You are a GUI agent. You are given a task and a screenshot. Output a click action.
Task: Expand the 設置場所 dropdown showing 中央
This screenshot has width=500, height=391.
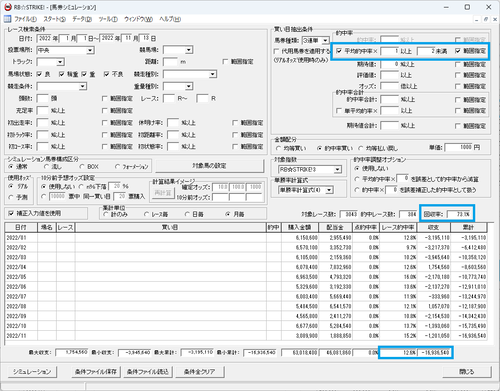90,50
